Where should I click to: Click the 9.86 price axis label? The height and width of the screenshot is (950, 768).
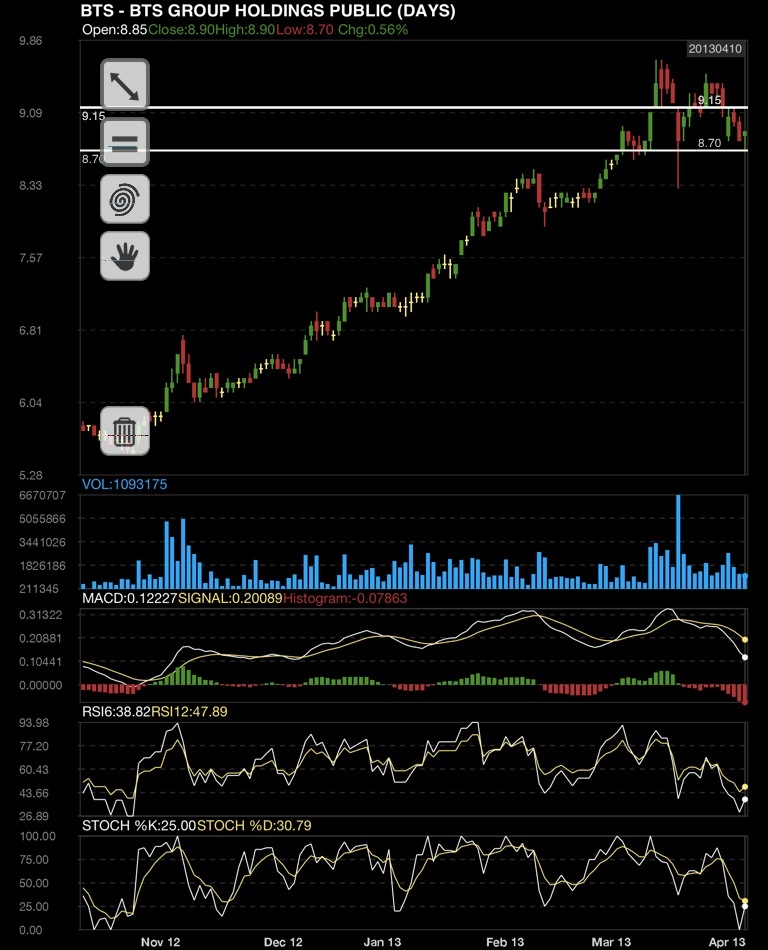tap(30, 41)
